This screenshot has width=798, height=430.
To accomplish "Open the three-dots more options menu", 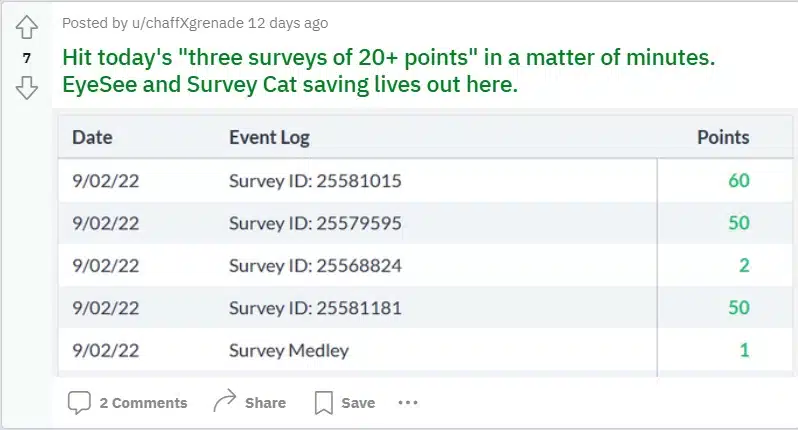I will point(407,402).
